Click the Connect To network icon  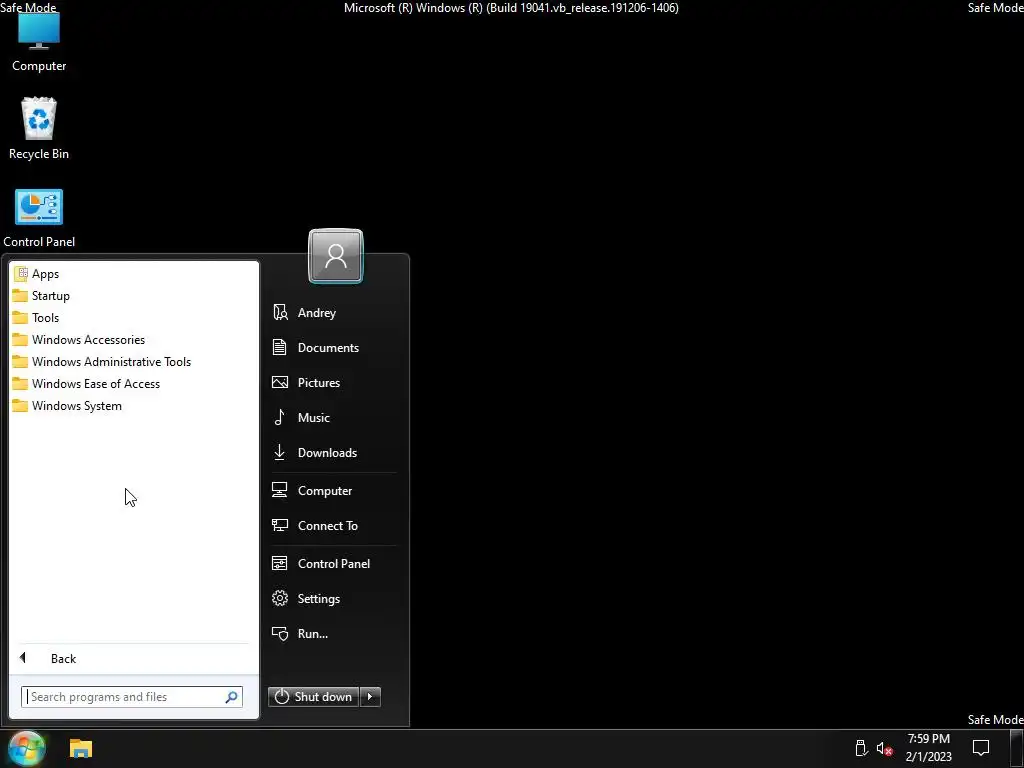[x=280, y=526]
